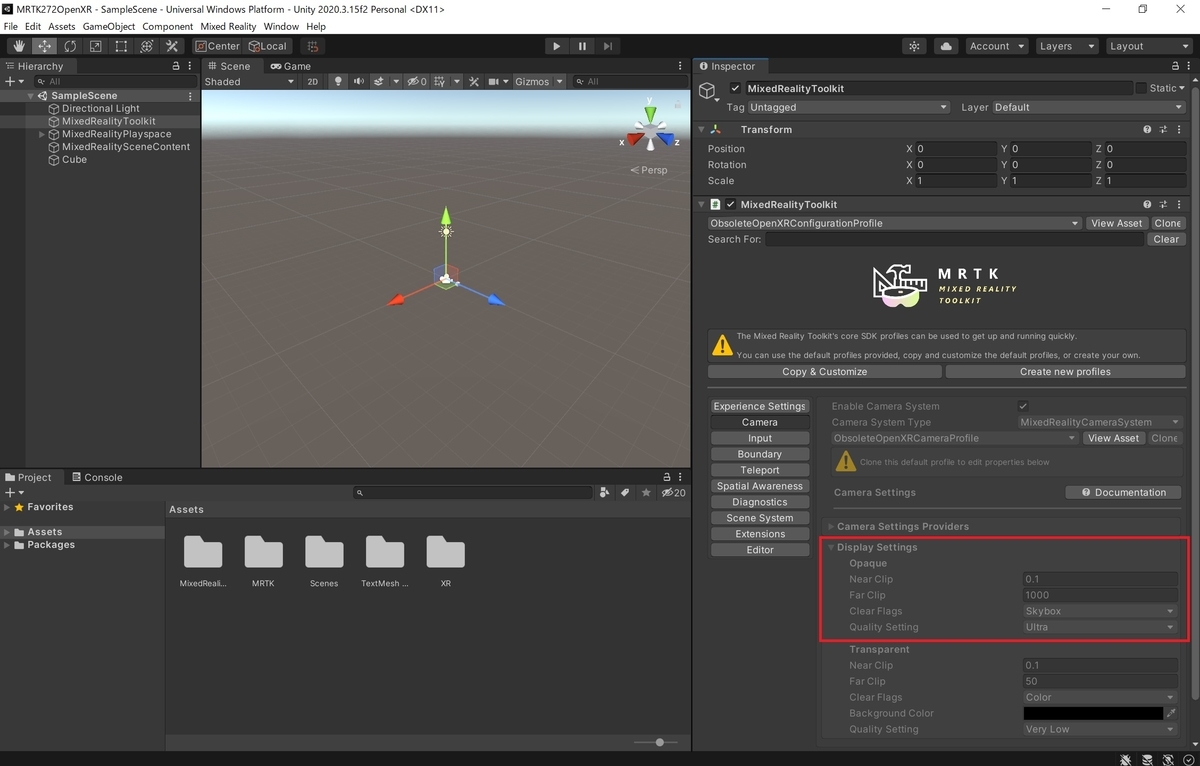Pick Background Color with eyedropper
Viewport: 1200px width, 766px height.
[x=1171, y=713]
